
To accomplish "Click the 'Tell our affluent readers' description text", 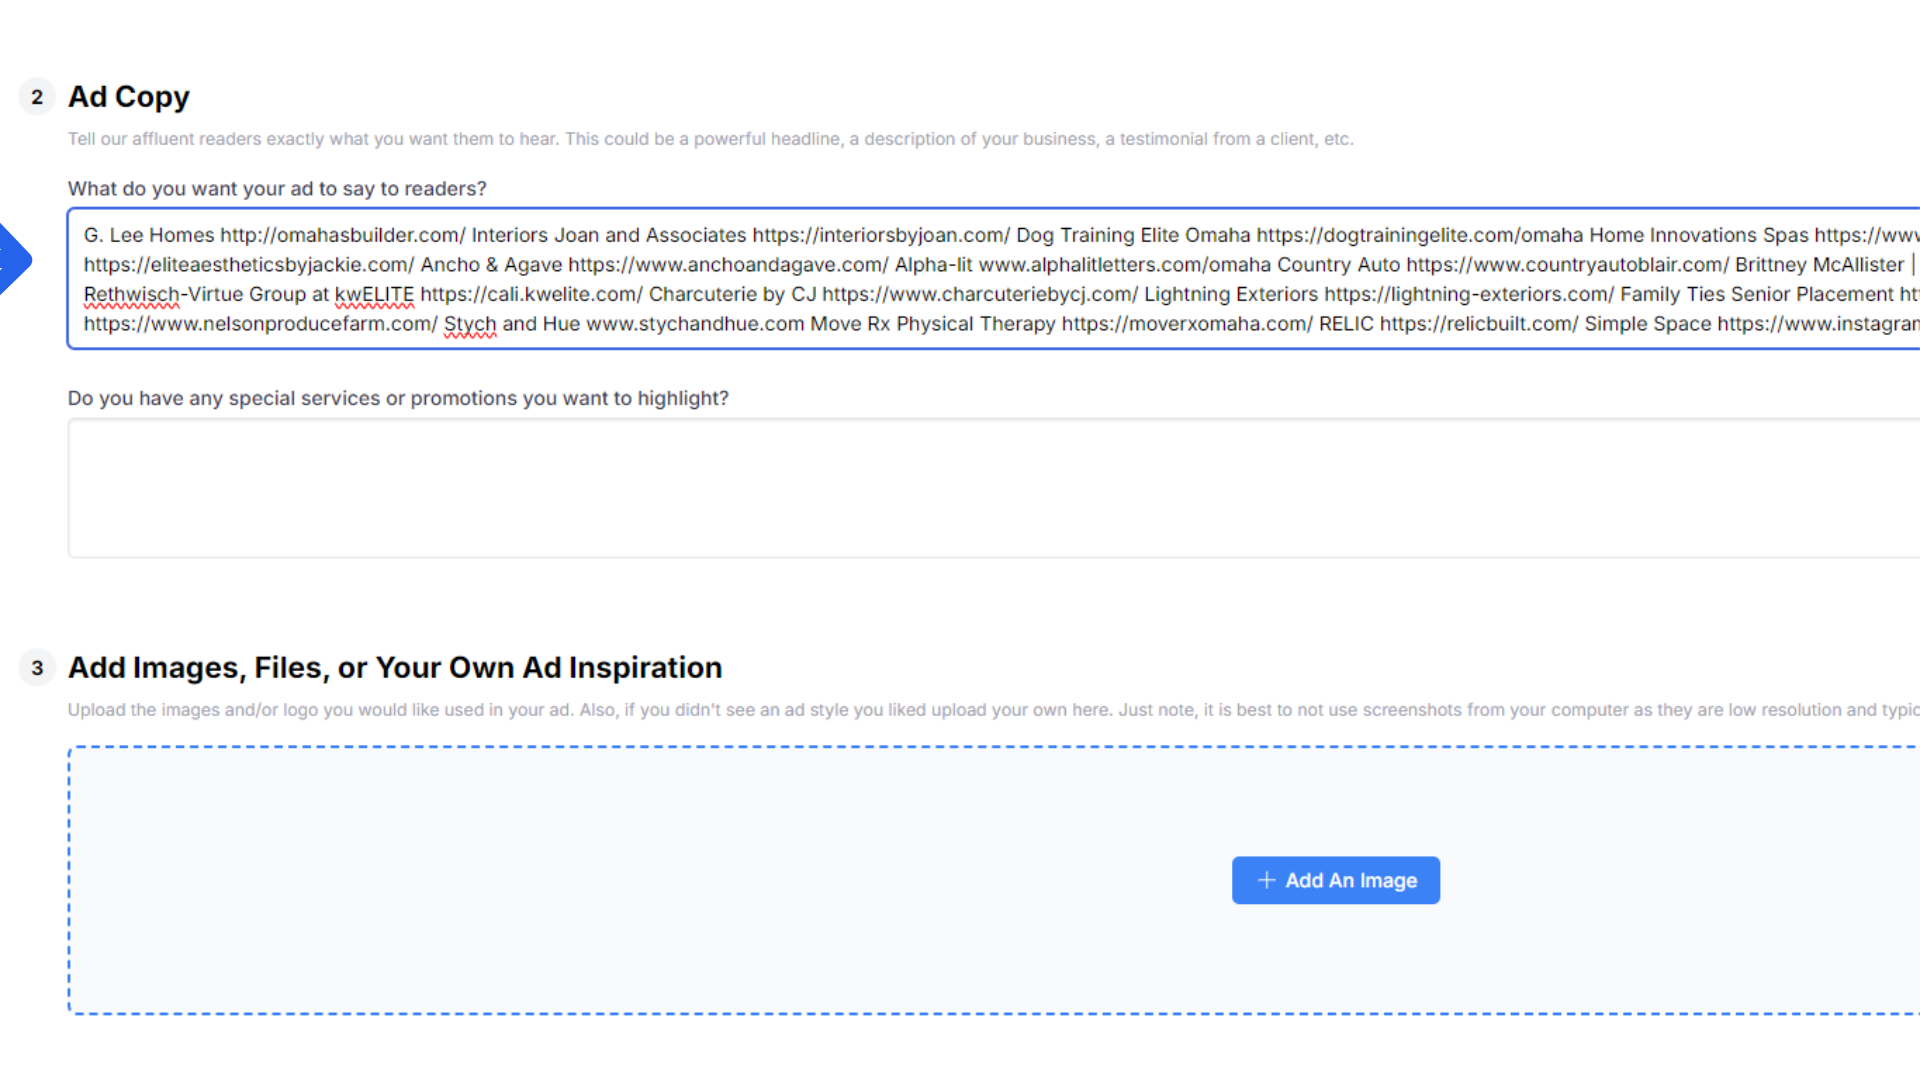I will [x=711, y=139].
